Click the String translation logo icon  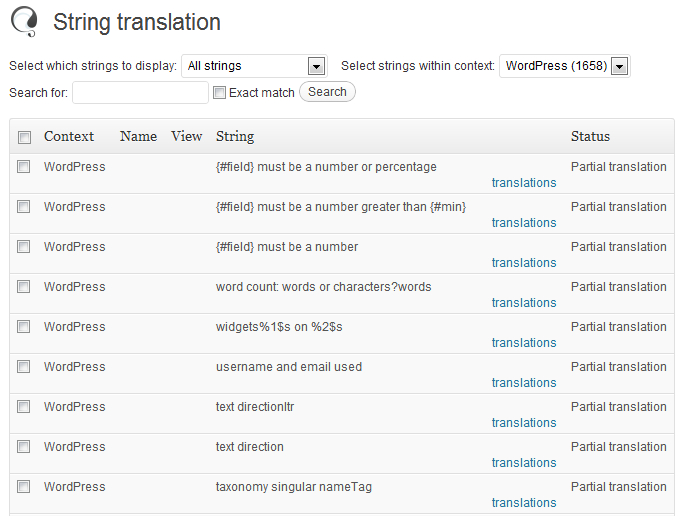tap(24, 21)
